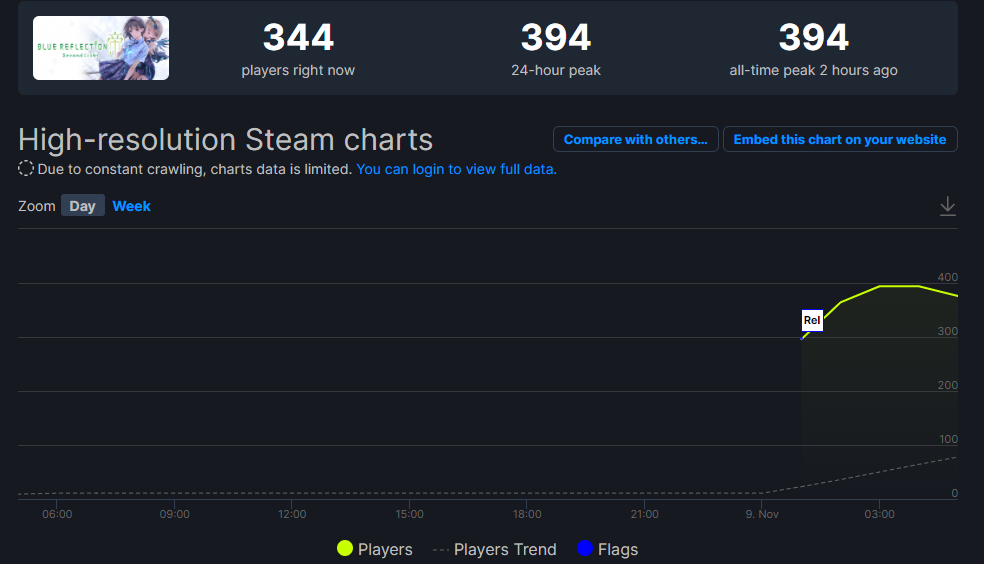The image size is (984, 564).
Task: Click the all-time peak 394 stat
Action: (813, 48)
